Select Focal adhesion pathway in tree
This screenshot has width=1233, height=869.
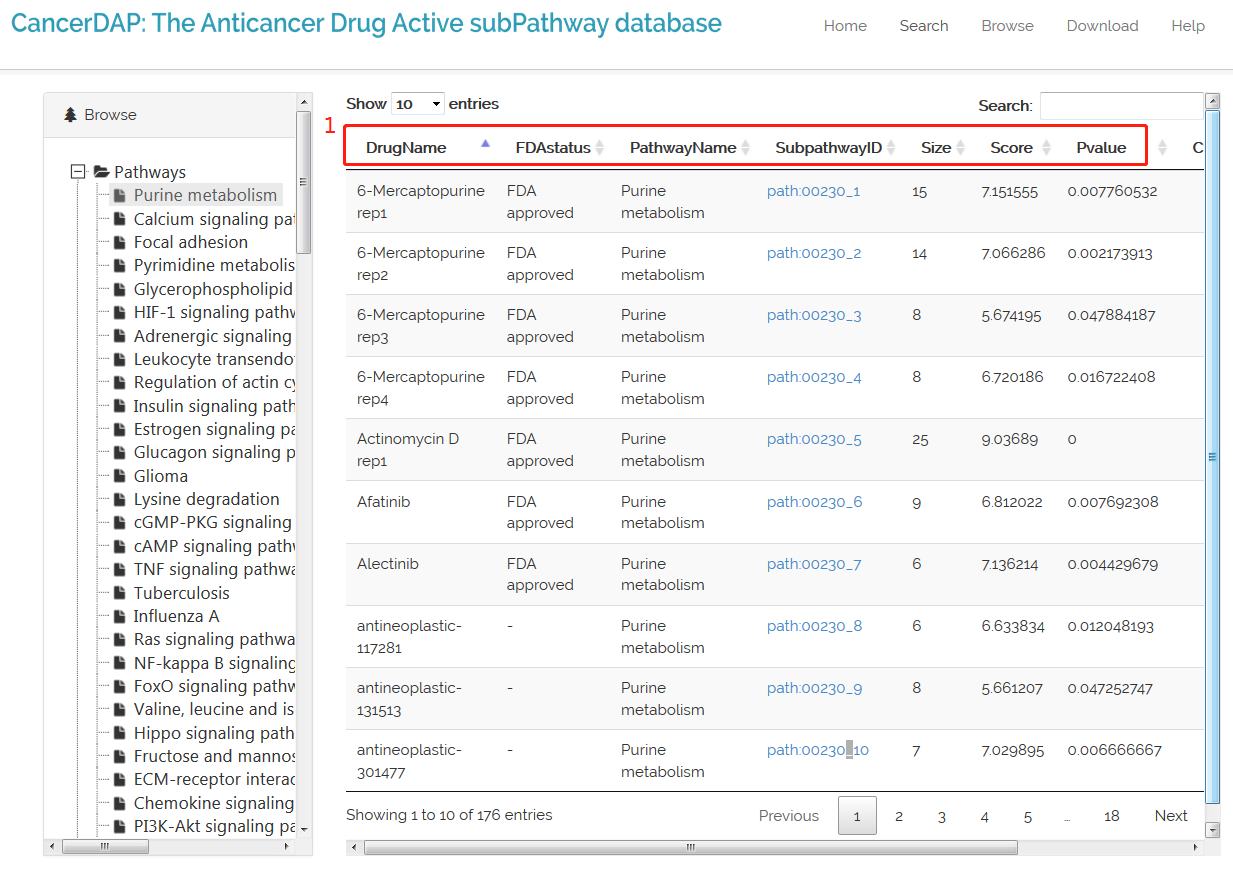coord(190,242)
